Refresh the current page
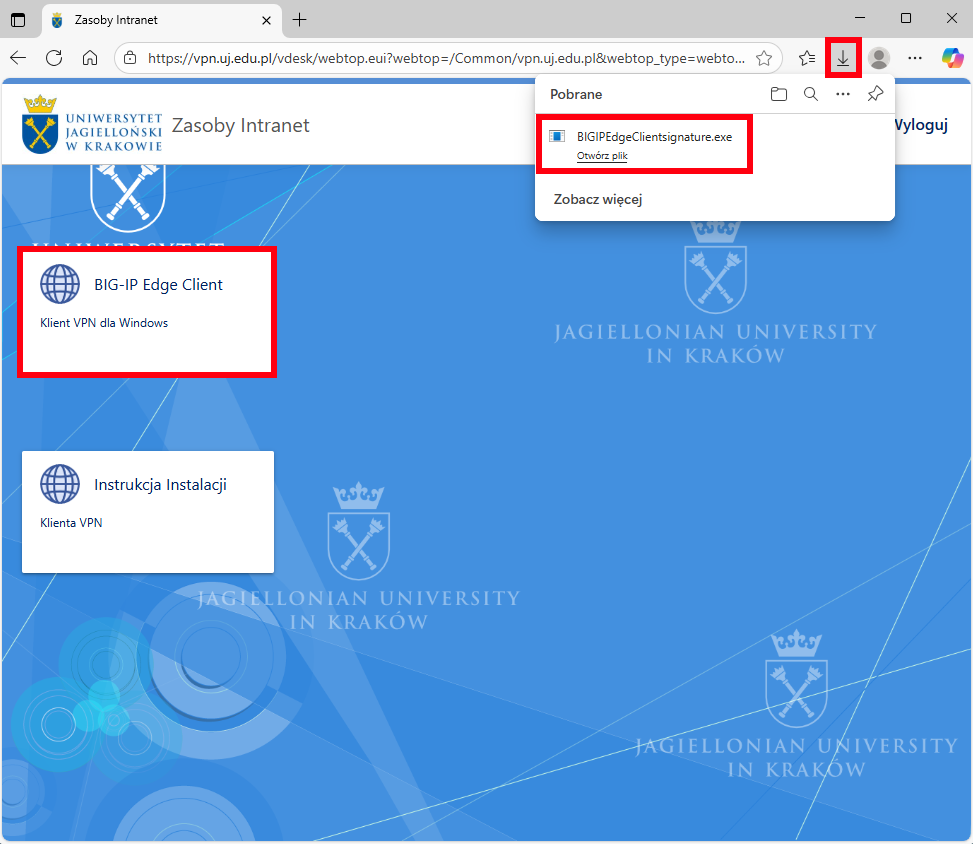Screen dimensions: 973x844 [x=54, y=58]
